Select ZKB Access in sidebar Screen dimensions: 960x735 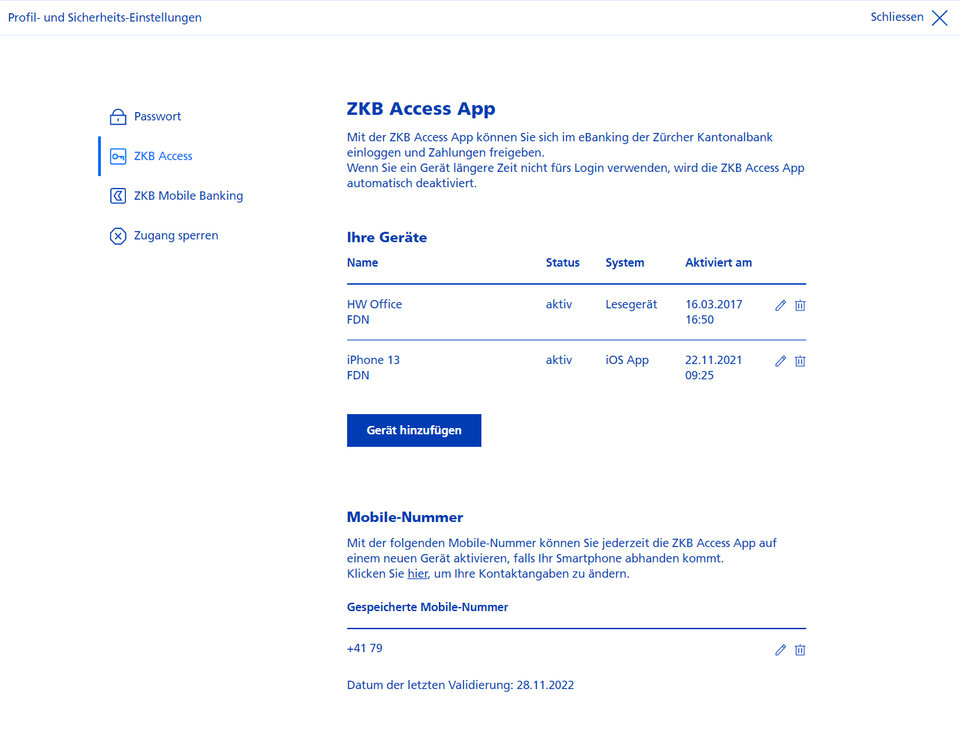pyautogui.click(x=163, y=156)
